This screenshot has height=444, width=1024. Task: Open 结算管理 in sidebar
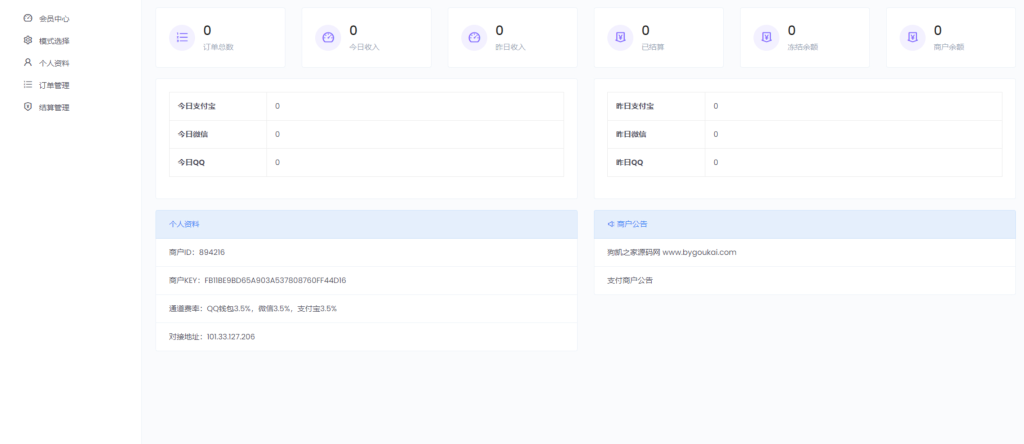54,108
